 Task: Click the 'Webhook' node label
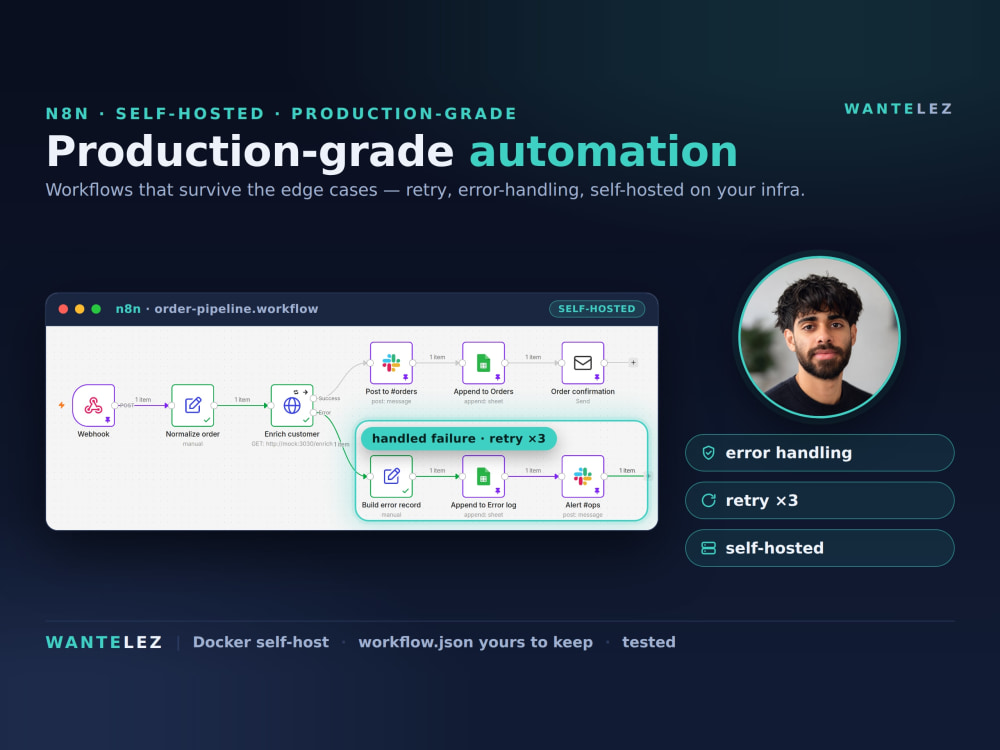93,434
